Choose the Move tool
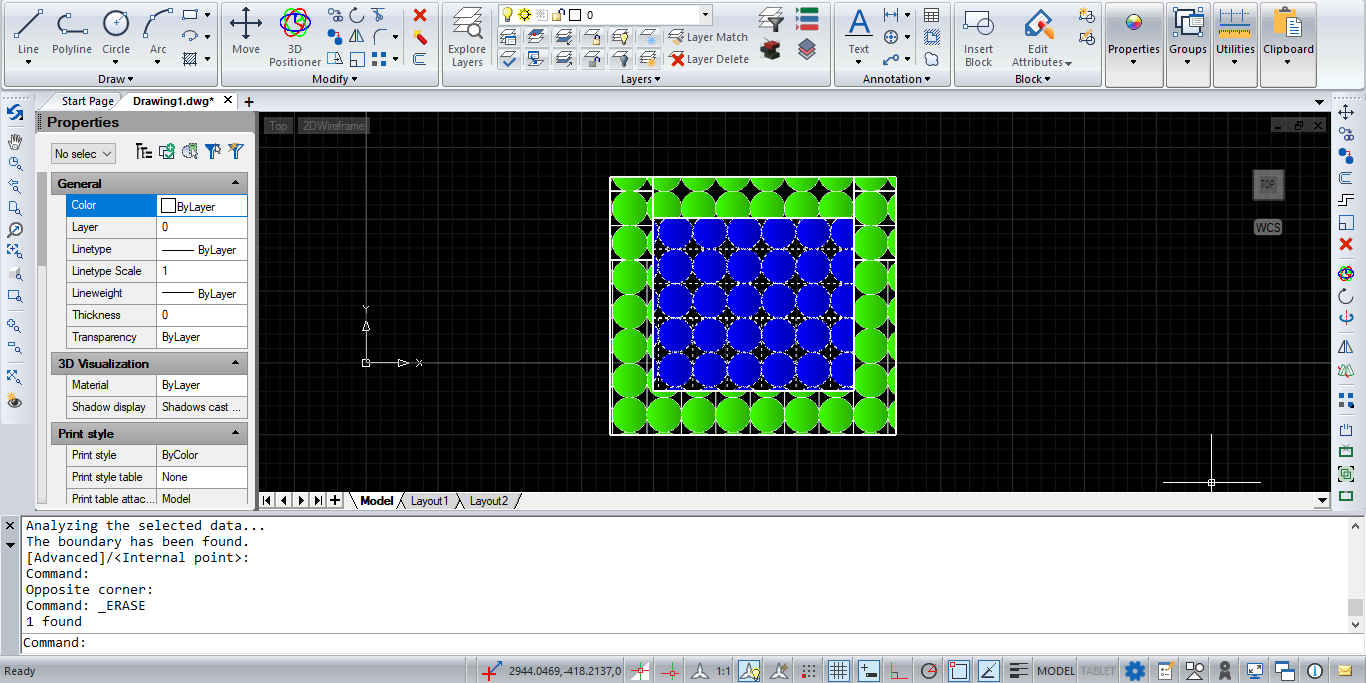This screenshot has height=683, width=1366. pyautogui.click(x=246, y=30)
